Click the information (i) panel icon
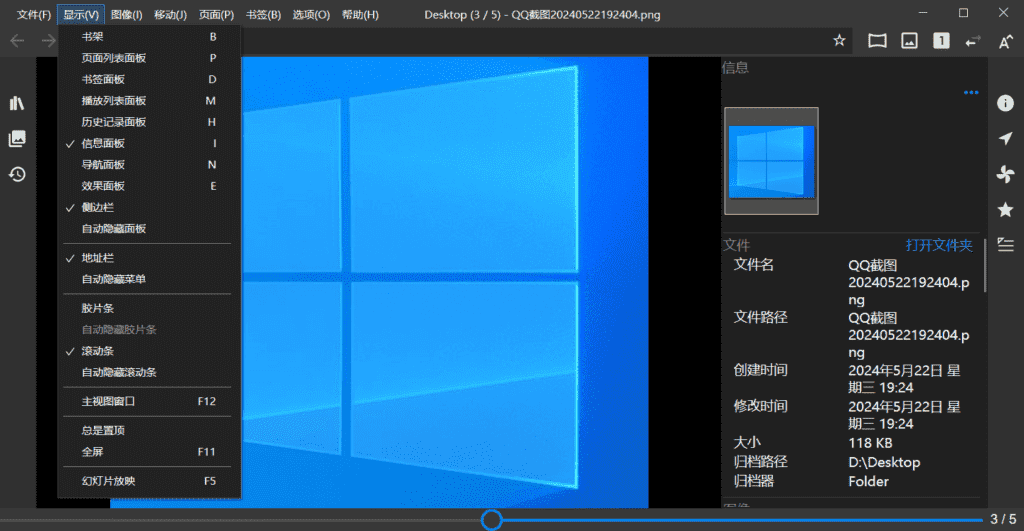1024x531 pixels. [1005, 103]
